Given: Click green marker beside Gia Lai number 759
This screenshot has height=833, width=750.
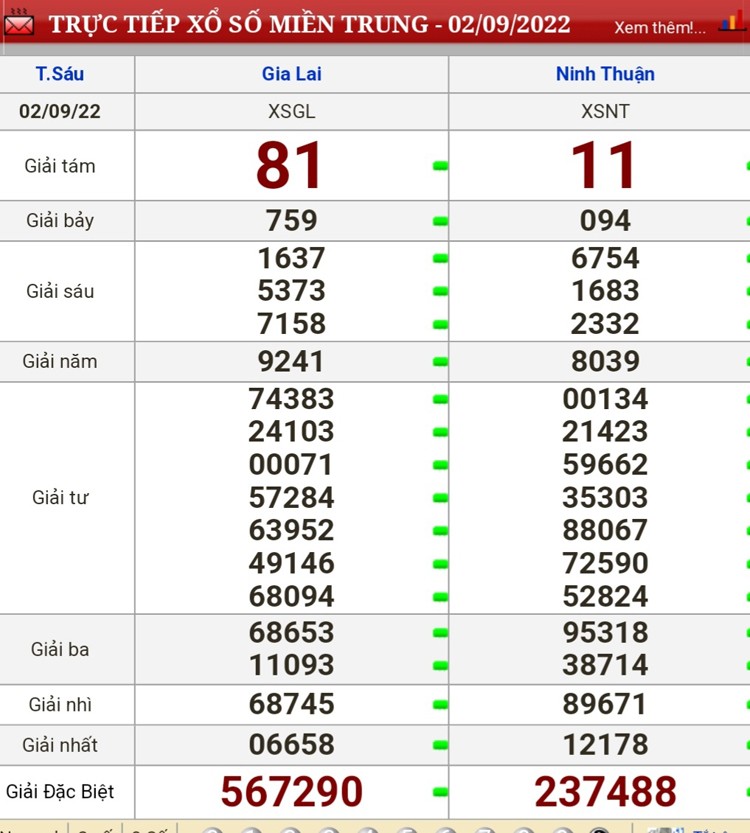Looking at the screenshot, I should [x=440, y=221].
